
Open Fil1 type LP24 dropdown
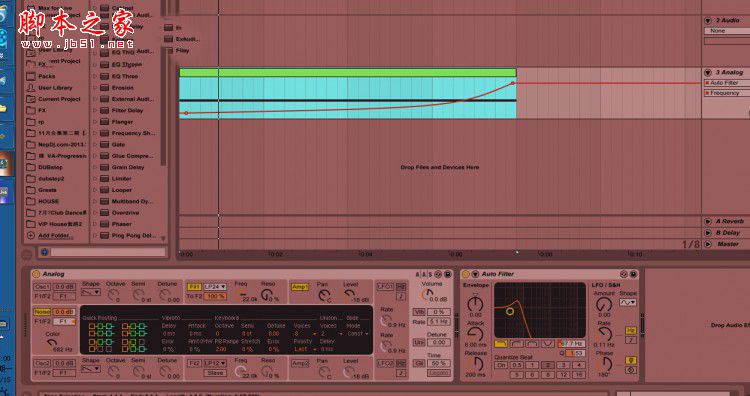(215, 286)
